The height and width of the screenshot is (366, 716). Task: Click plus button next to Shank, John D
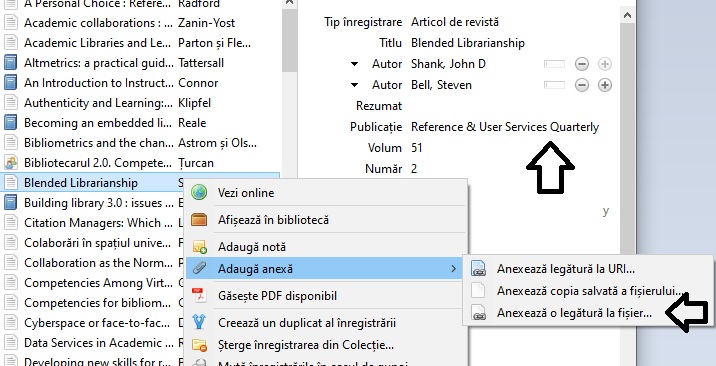tap(605, 64)
